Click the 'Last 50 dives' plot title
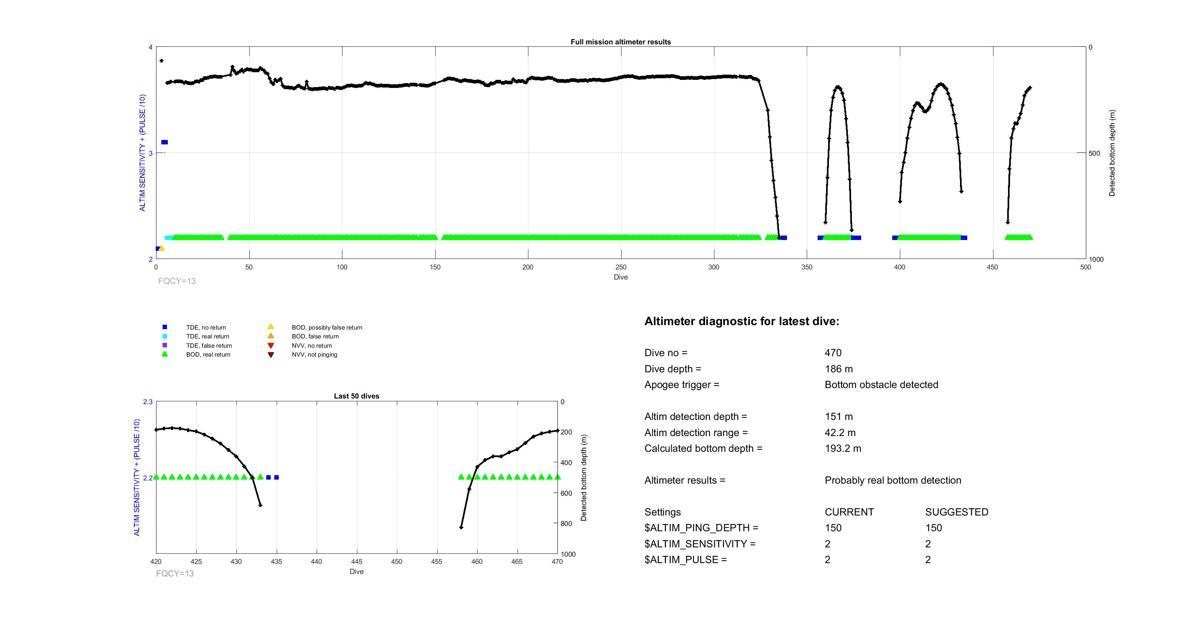The width and height of the screenshot is (1200, 622). [x=357, y=396]
